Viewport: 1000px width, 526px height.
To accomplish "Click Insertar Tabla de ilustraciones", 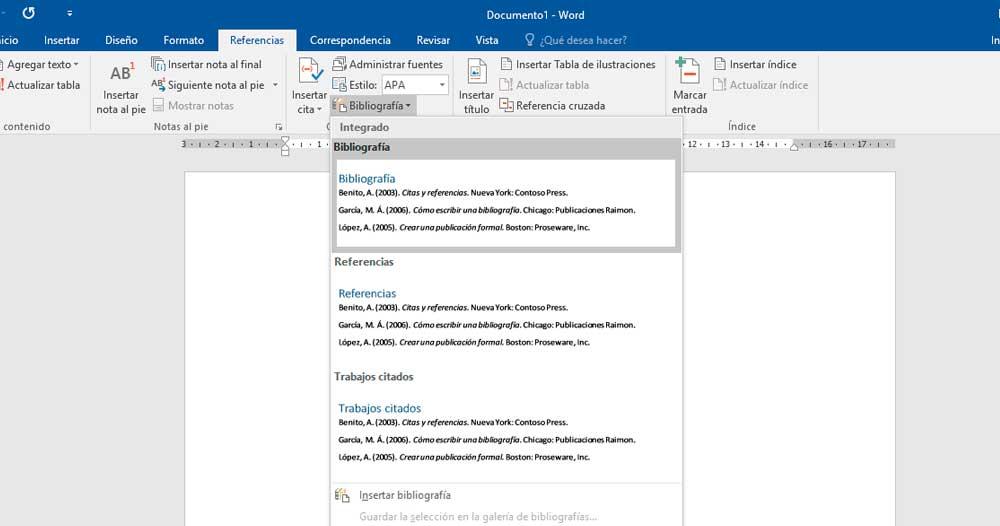I will (x=578, y=64).
